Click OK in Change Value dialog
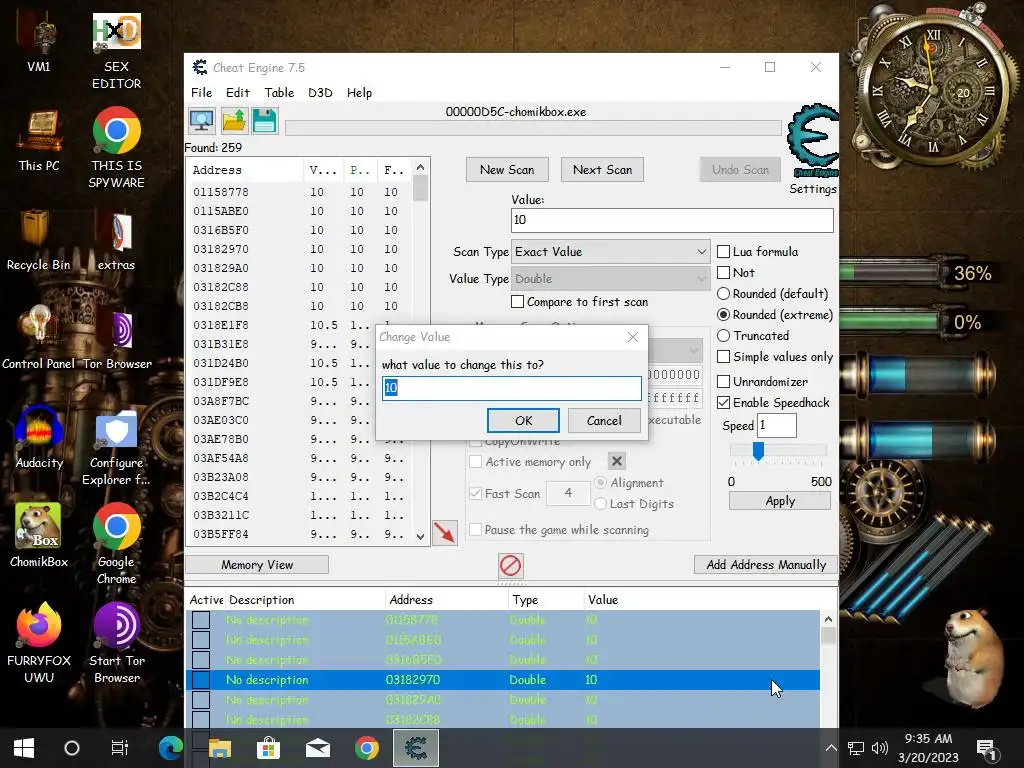The height and width of the screenshot is (768, 1024). click(523, 421)
